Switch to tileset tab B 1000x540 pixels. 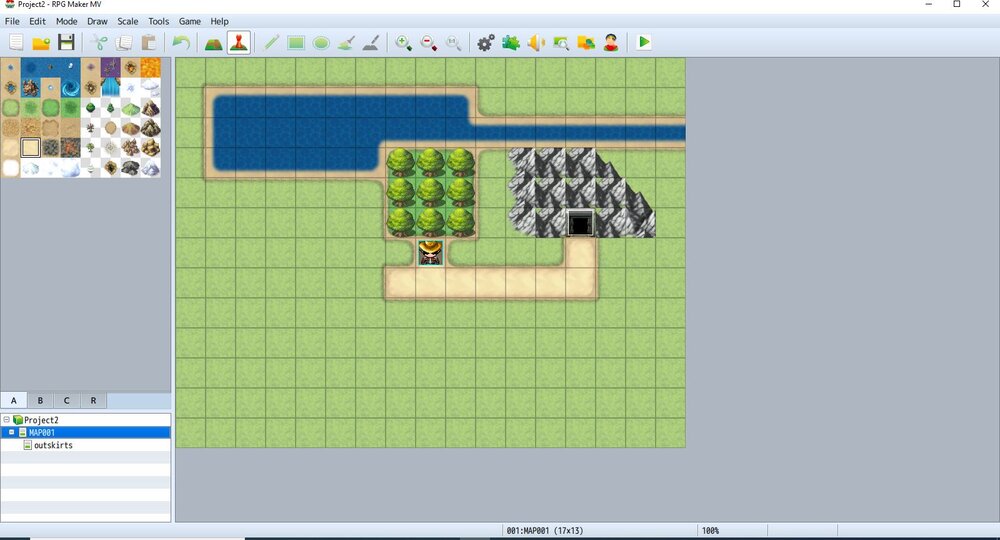(x=40, y=400)
